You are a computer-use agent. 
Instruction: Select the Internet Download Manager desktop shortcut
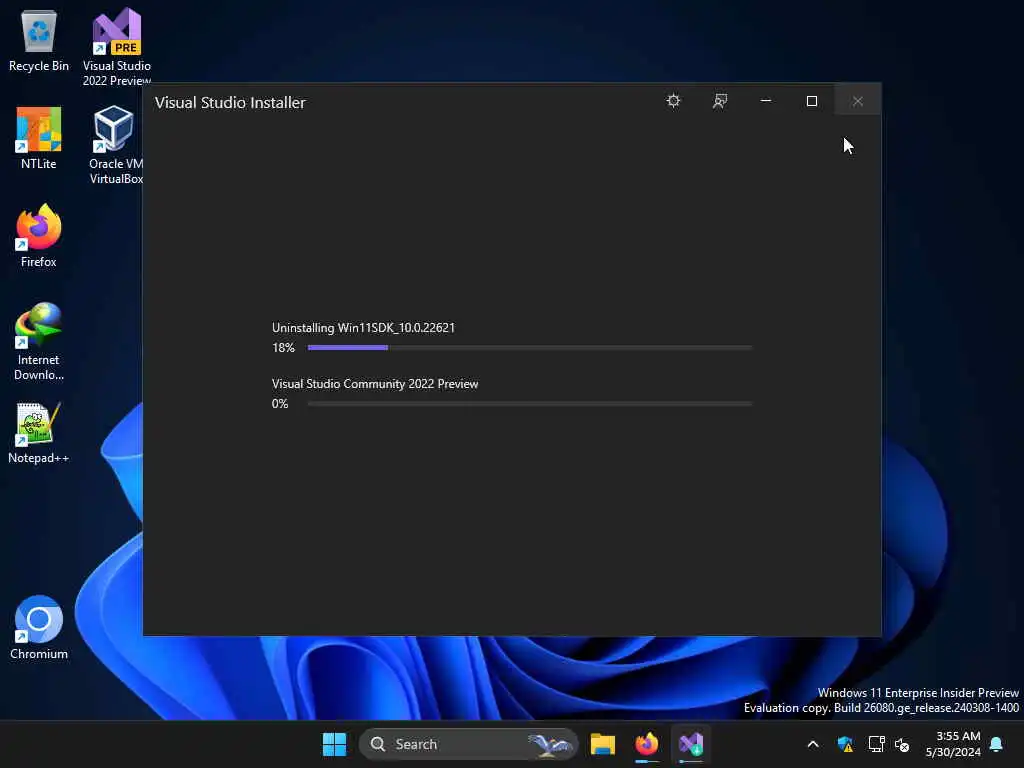click(39, 342)
